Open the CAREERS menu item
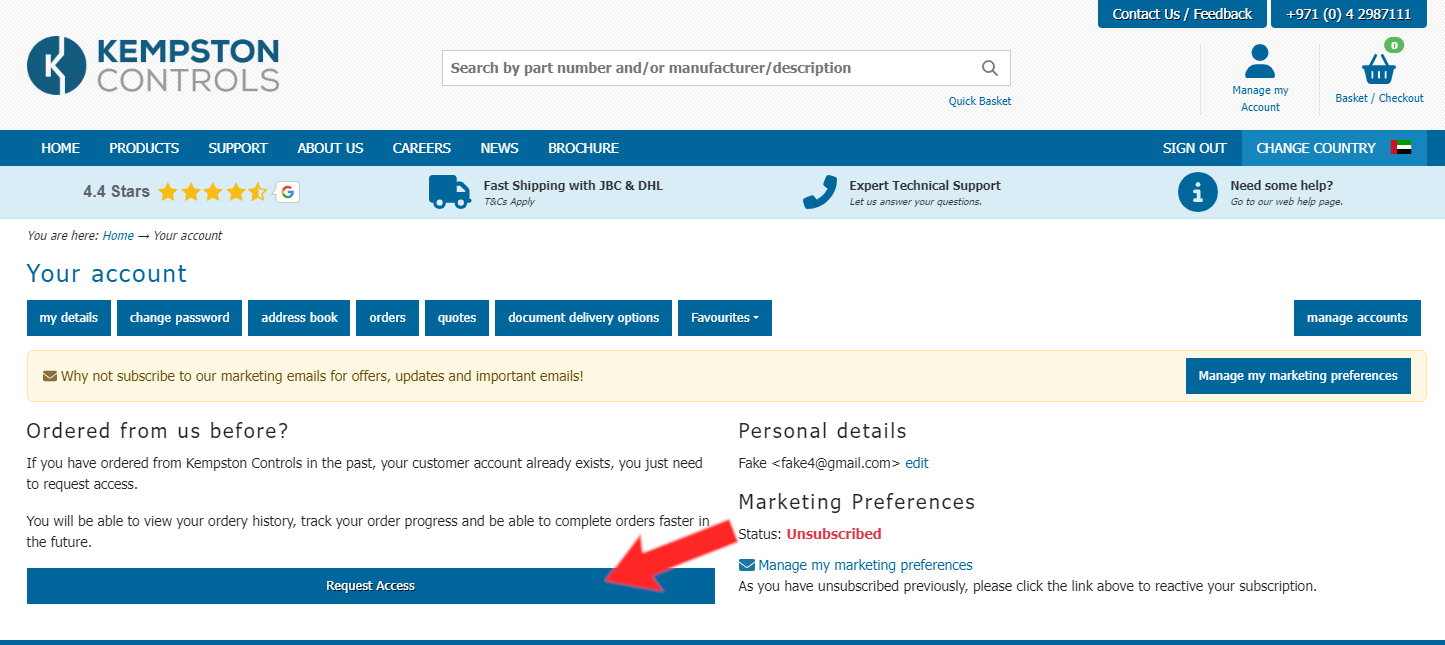 pyautogui.click(x=422, y=148)
